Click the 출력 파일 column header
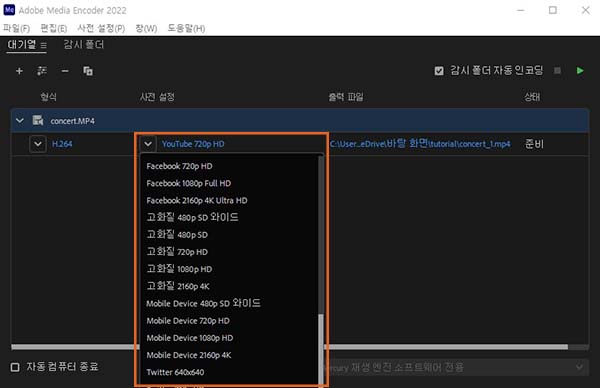Image resolution: width=600 pixels, height=388 pixels. pos(346,97)
